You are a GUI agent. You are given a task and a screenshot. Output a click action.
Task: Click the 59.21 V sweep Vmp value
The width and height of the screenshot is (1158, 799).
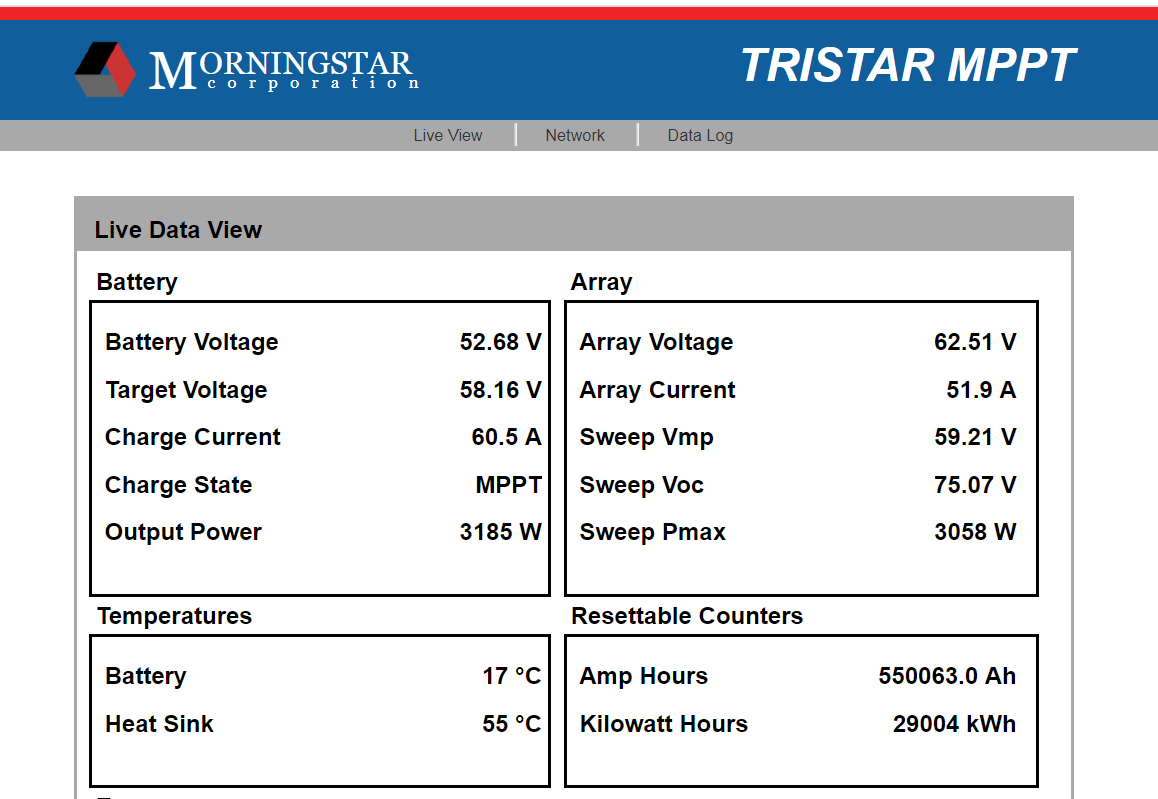pyautogui.click(x=975, y=437)
